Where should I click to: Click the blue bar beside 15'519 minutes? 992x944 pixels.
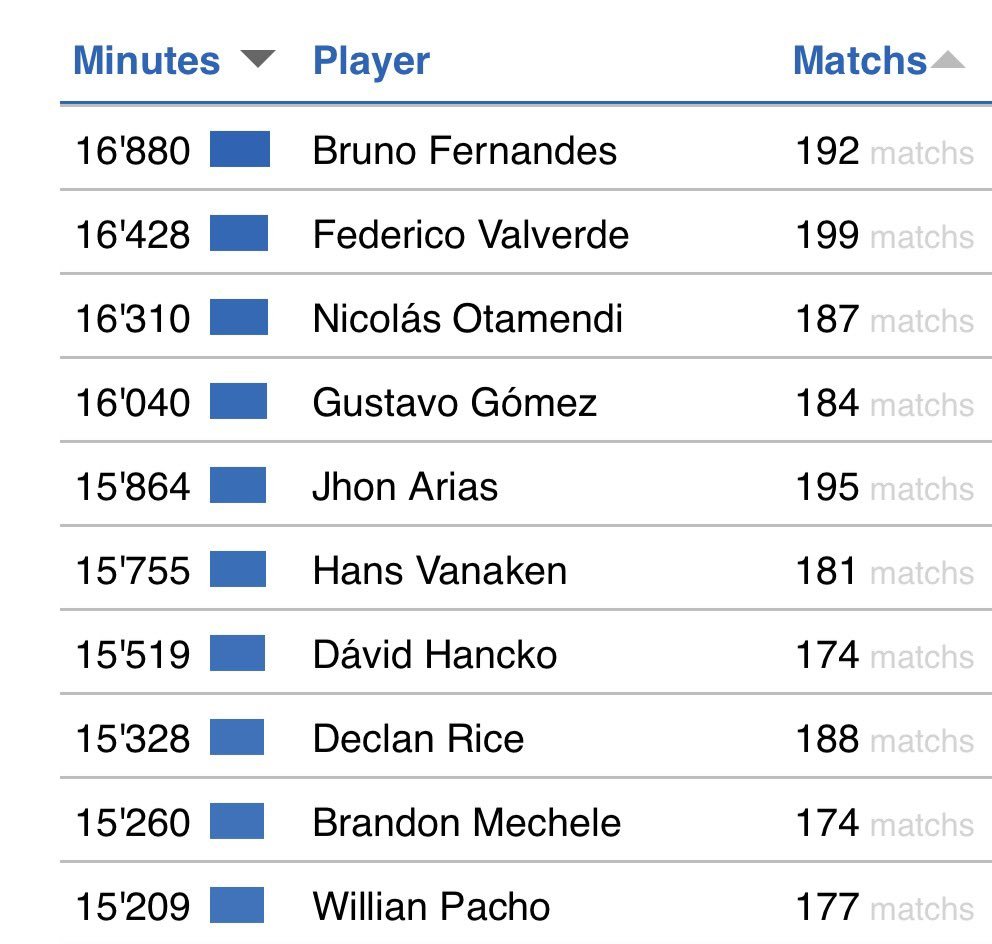tap(237, 654)
